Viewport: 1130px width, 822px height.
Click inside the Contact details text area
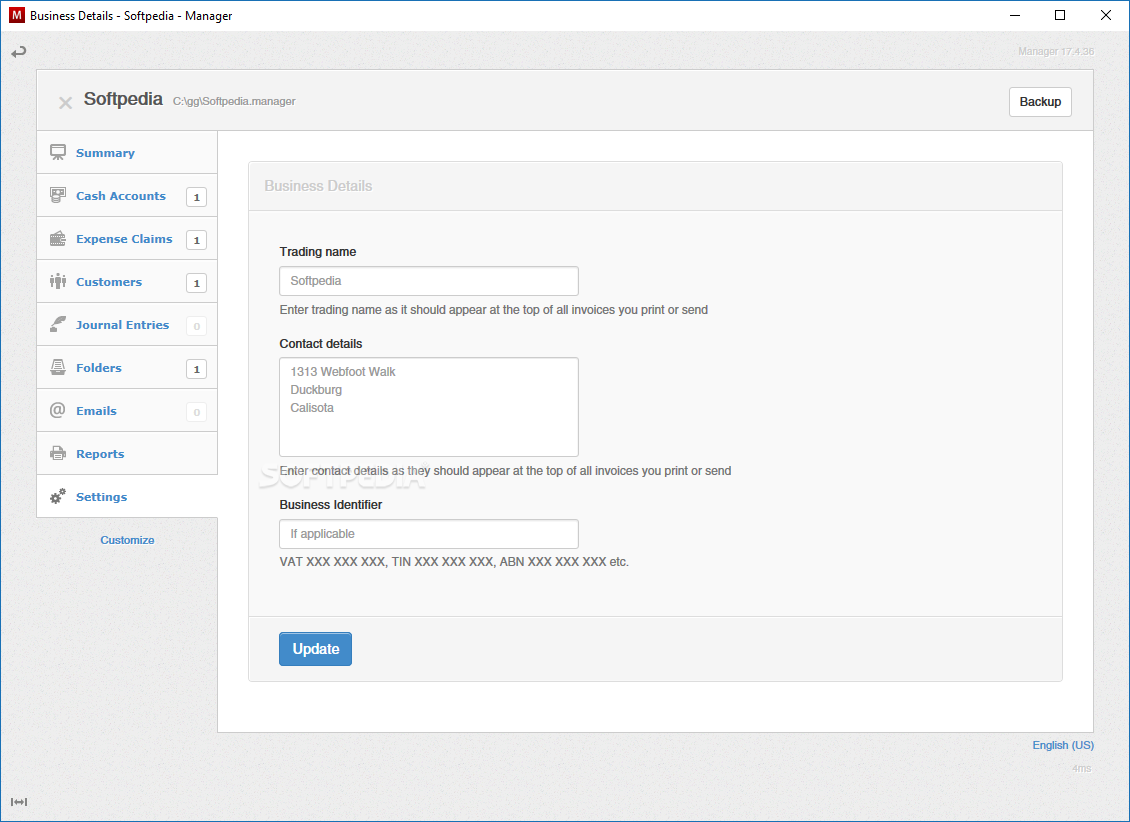[x=429, y=407]
